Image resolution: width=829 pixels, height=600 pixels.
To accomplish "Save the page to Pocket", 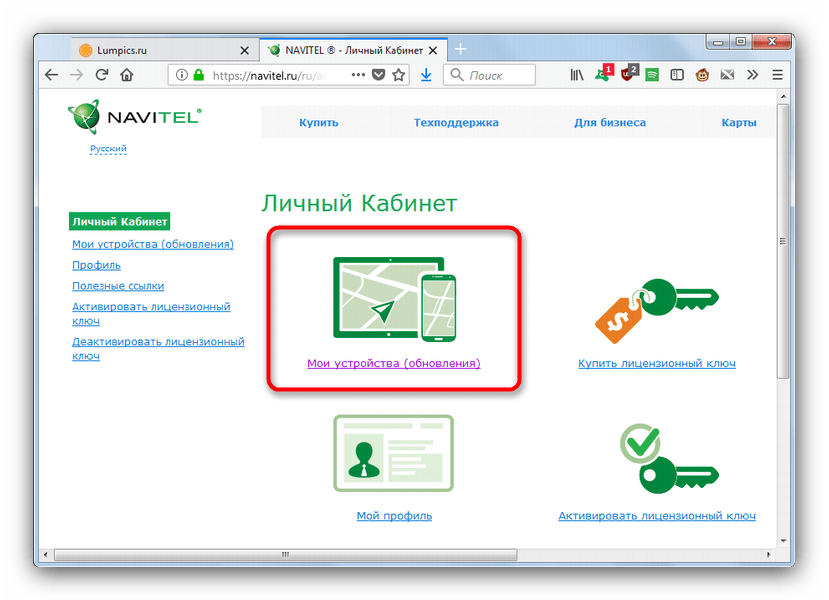I will point(378,75).
